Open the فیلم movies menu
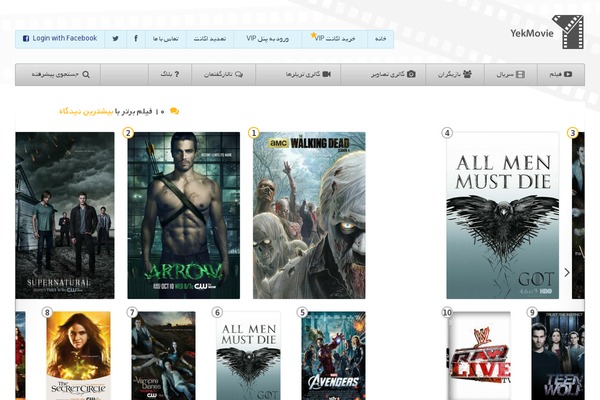Screen dimensions: 600x400 click(561, 74)
